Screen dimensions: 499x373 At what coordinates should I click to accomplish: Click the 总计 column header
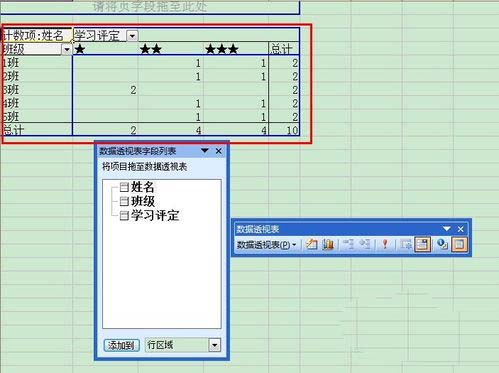[x=284, y=49]
